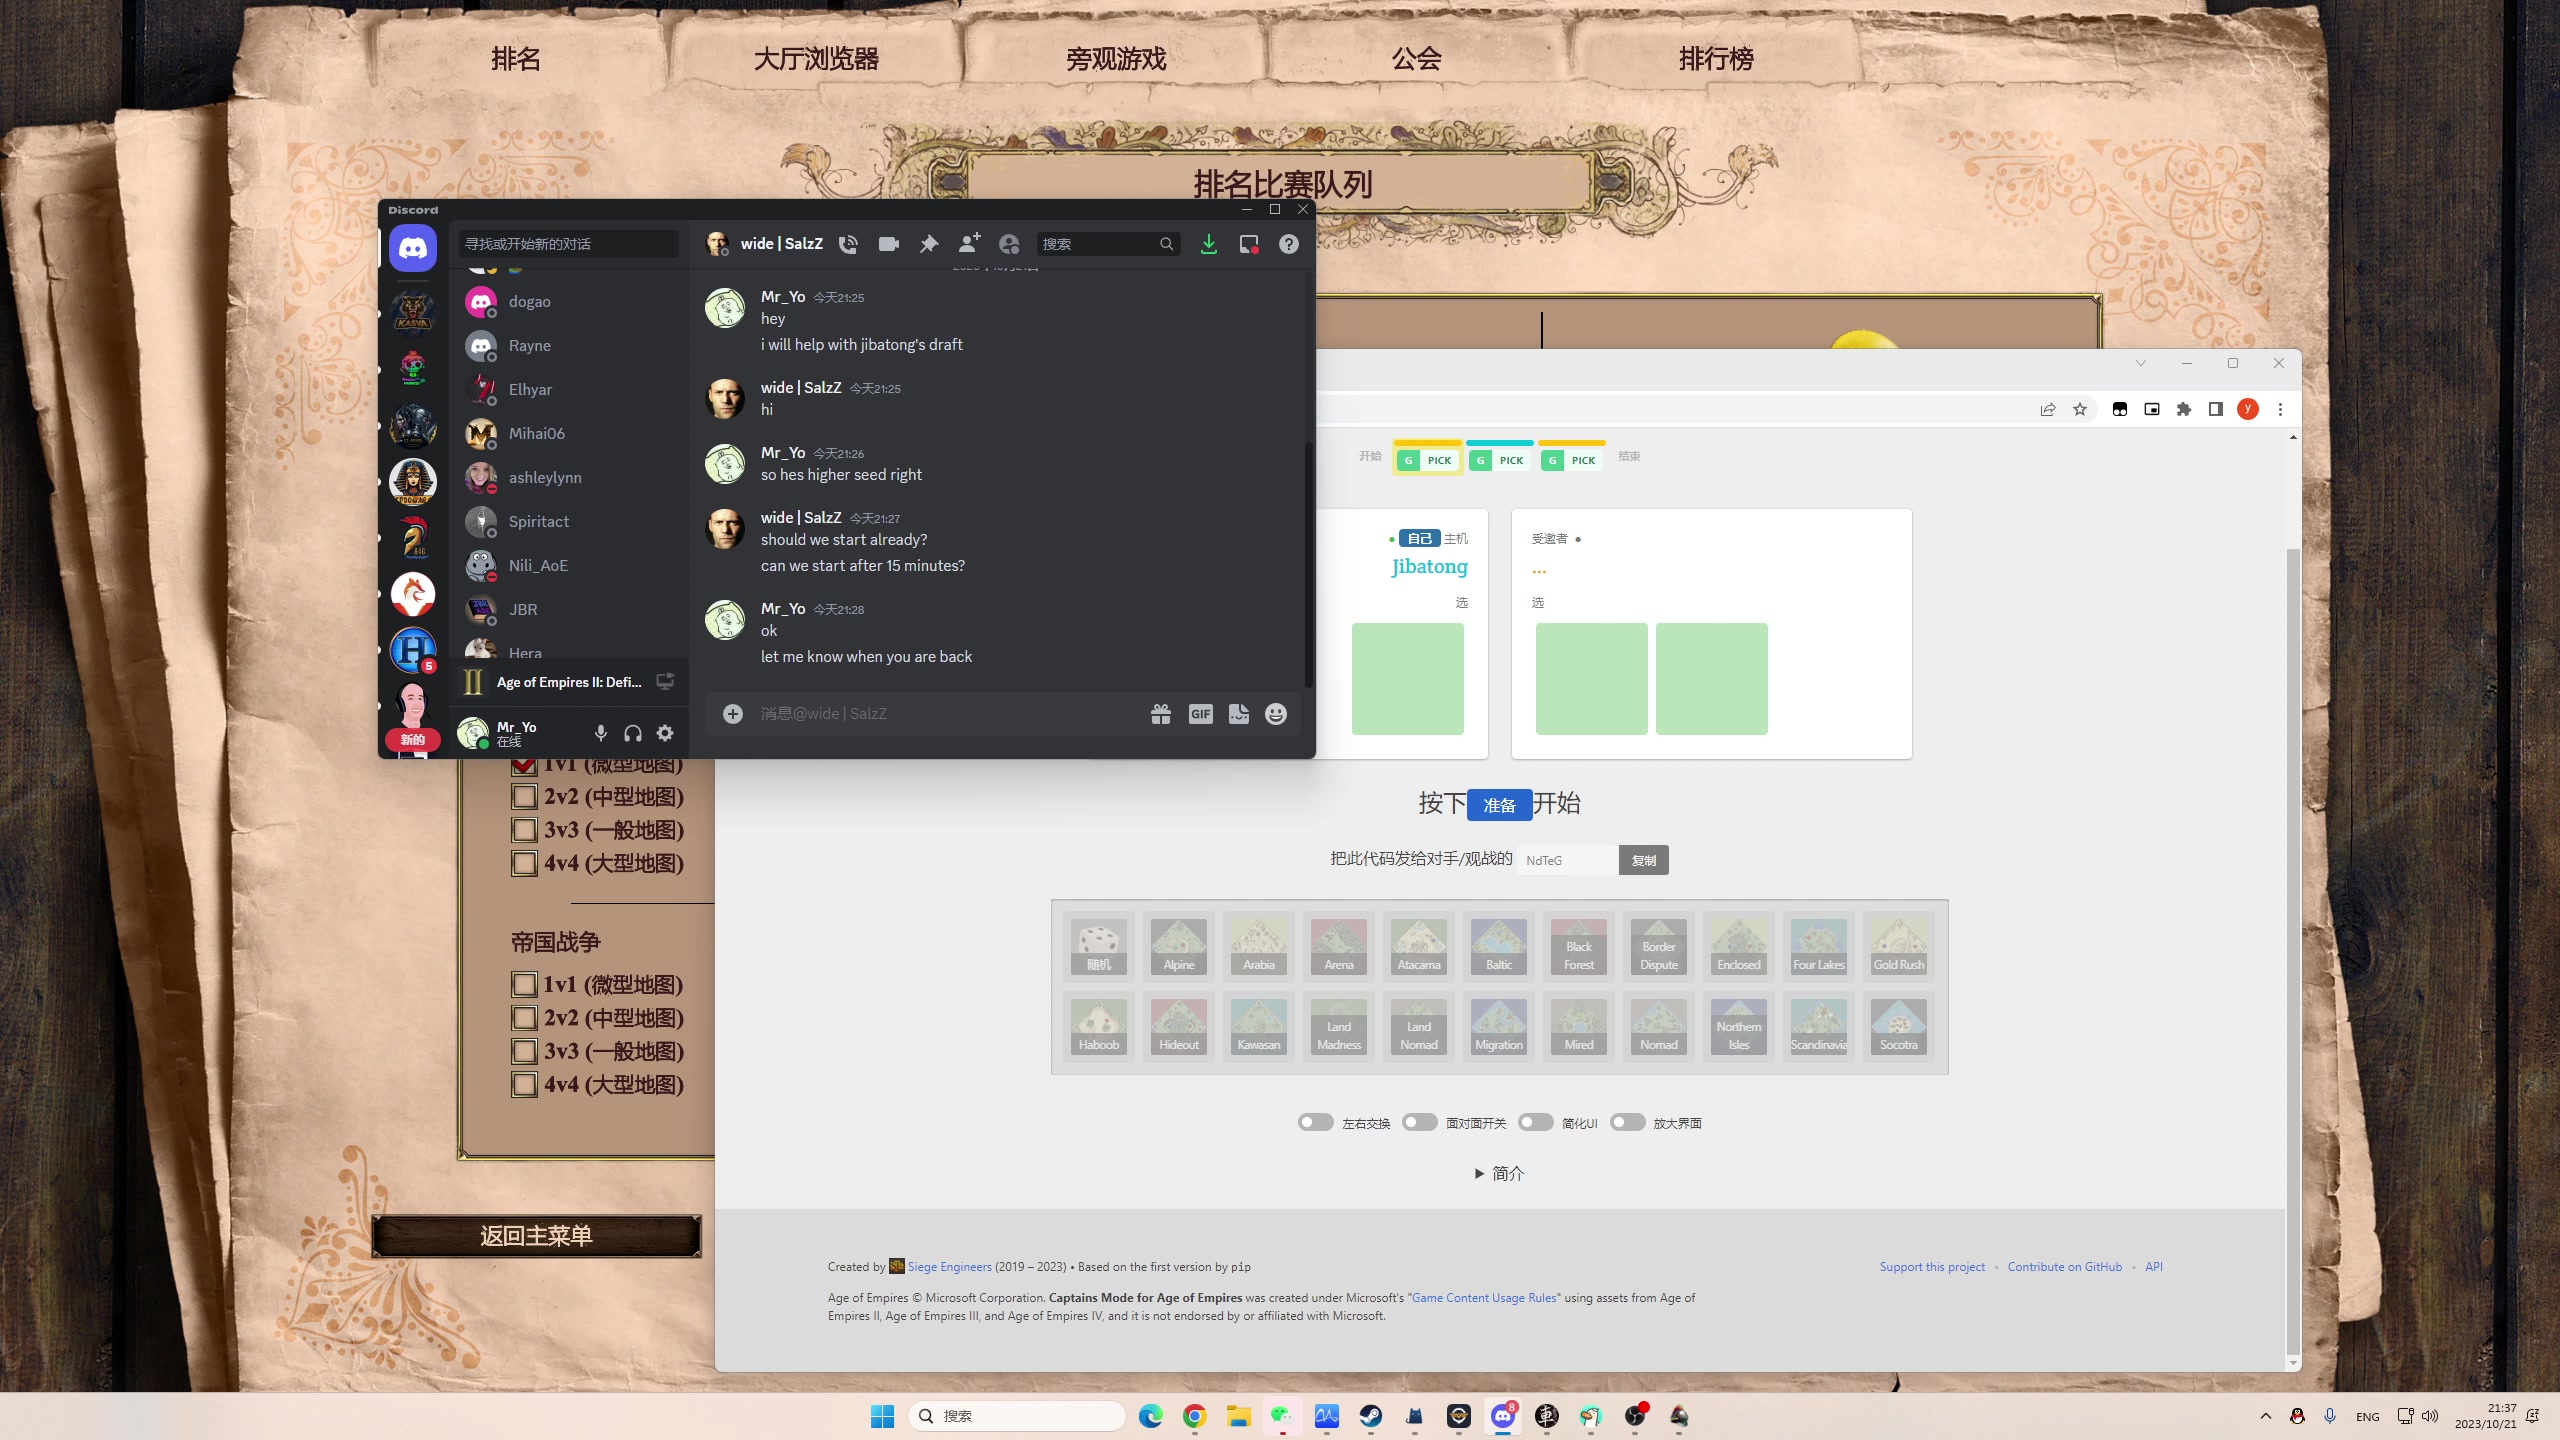Add friends to this Discord DM

pyautogui.click(x=969, y=244)
